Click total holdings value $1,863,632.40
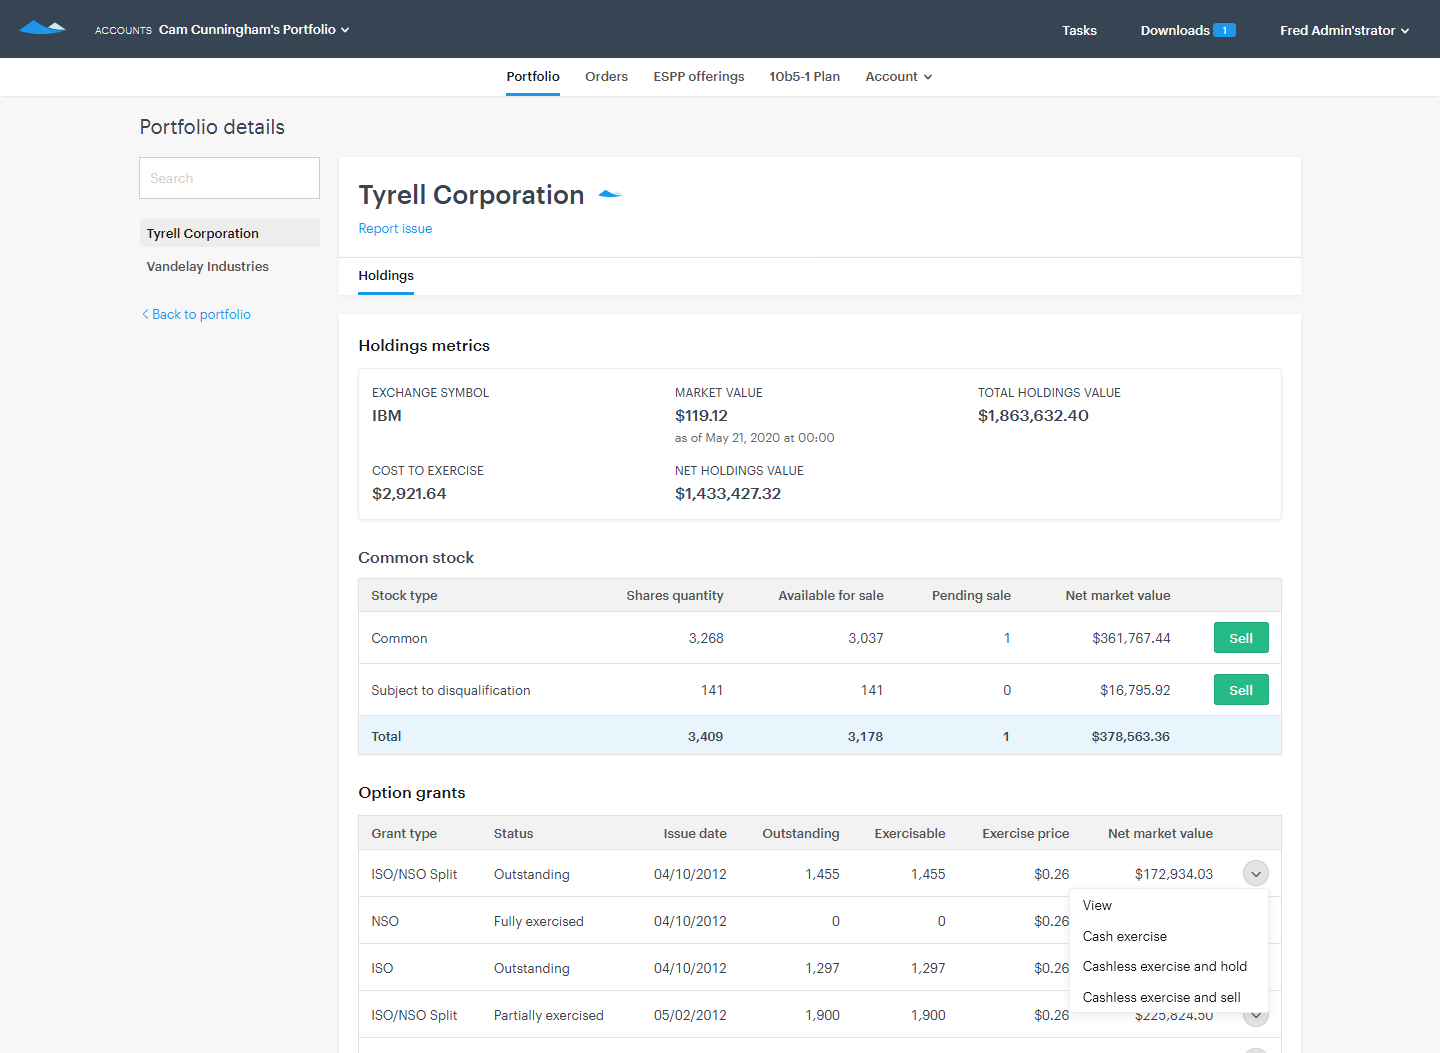This screenshot has width=1440, height=1053. (1033, 416)
